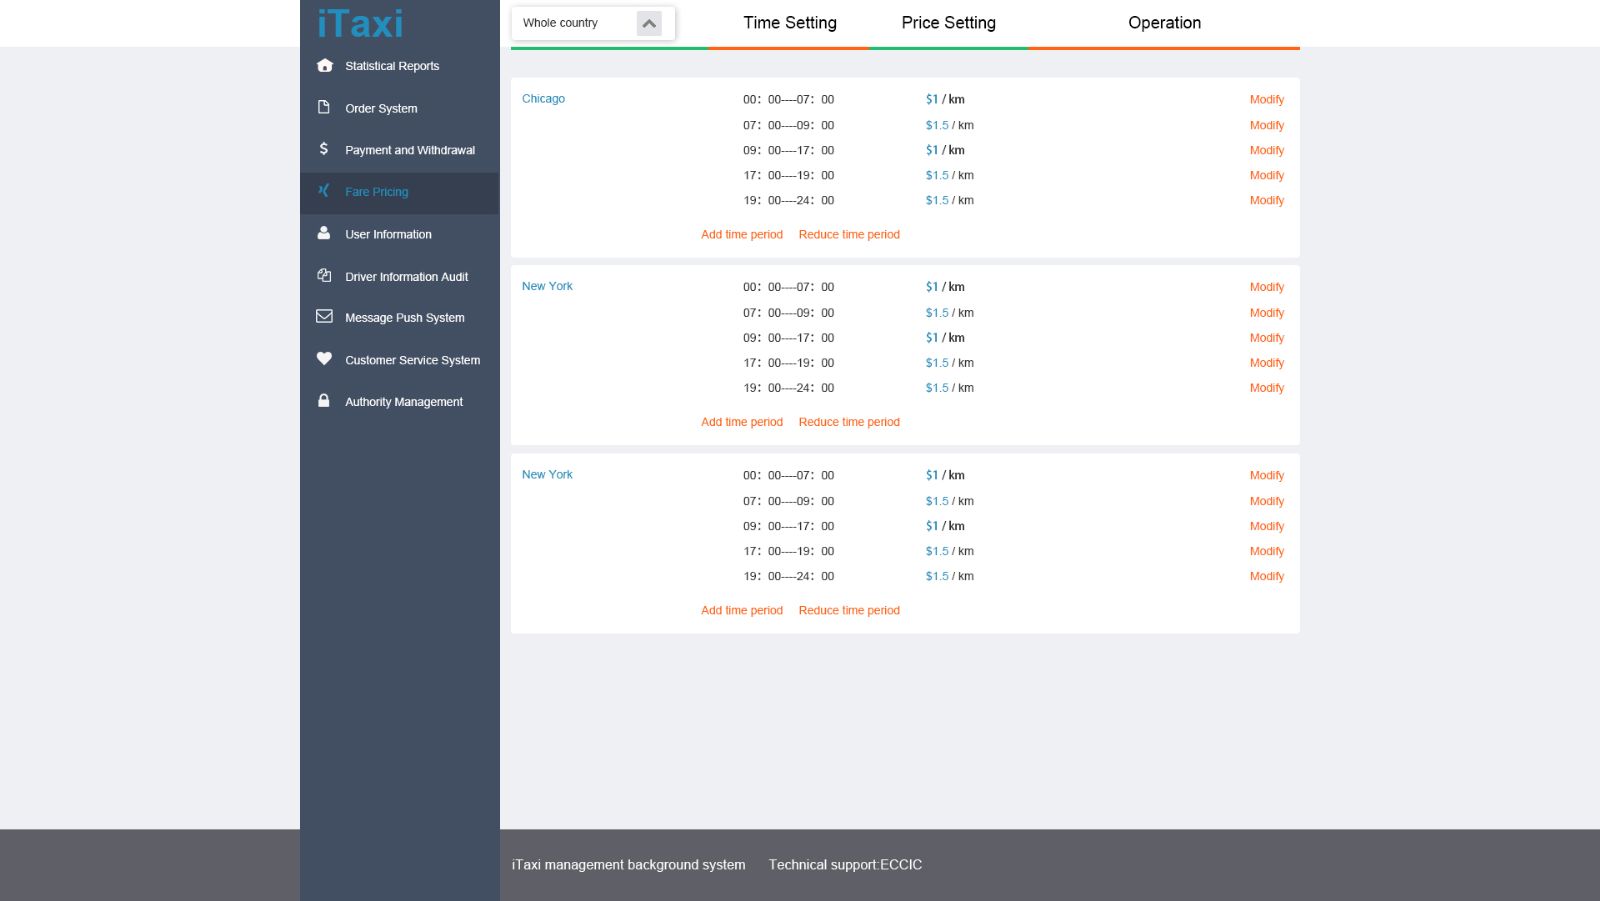
Task: Click the heart icon beside Customer Service System
Action: [x=324, y=358]
